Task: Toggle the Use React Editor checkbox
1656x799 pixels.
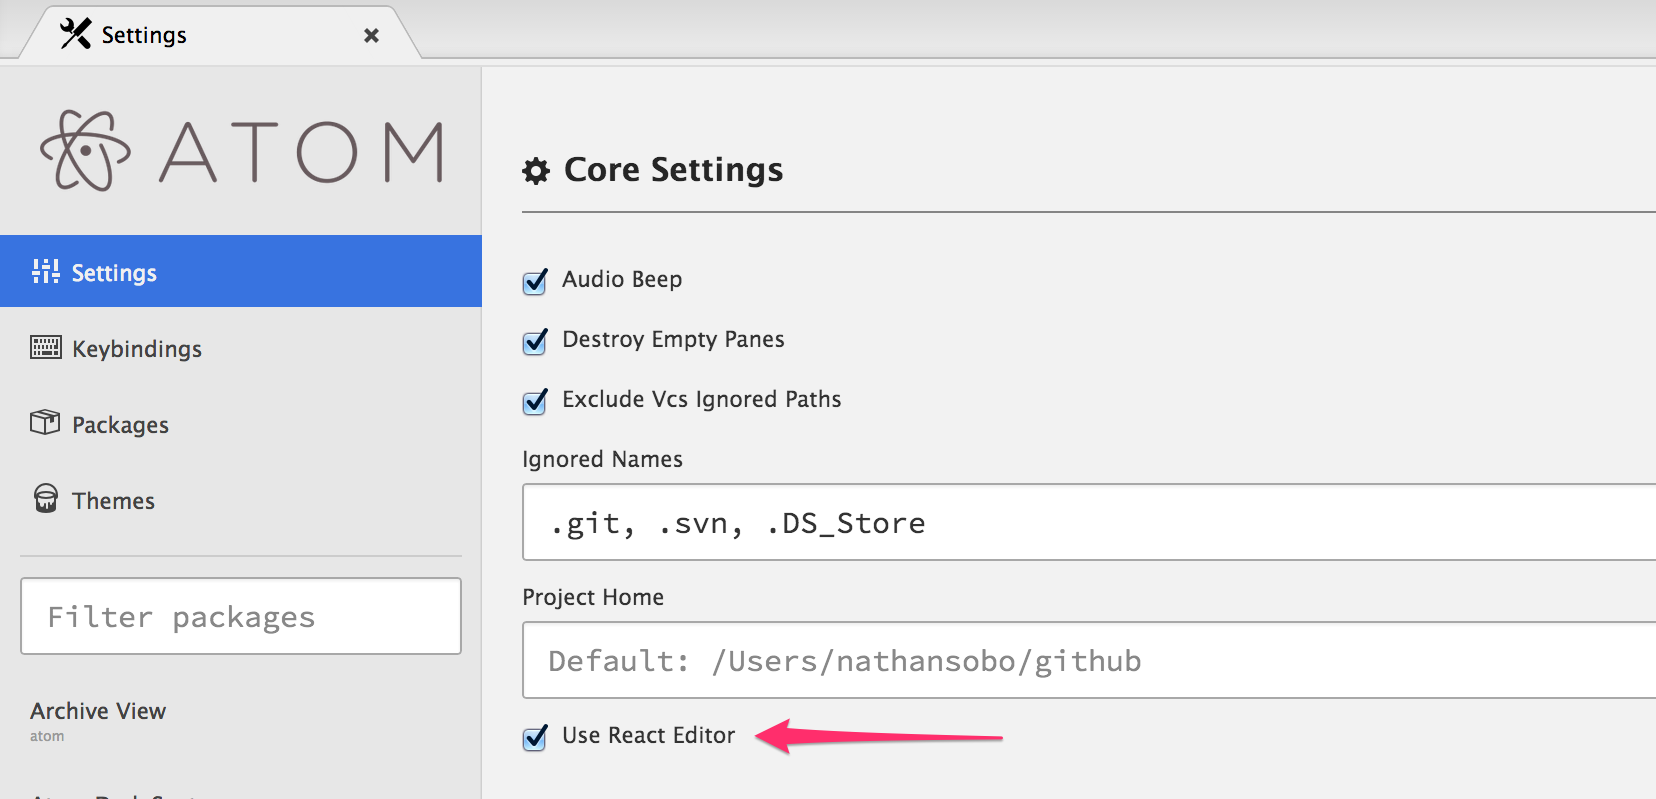Action: click(535, 737)
